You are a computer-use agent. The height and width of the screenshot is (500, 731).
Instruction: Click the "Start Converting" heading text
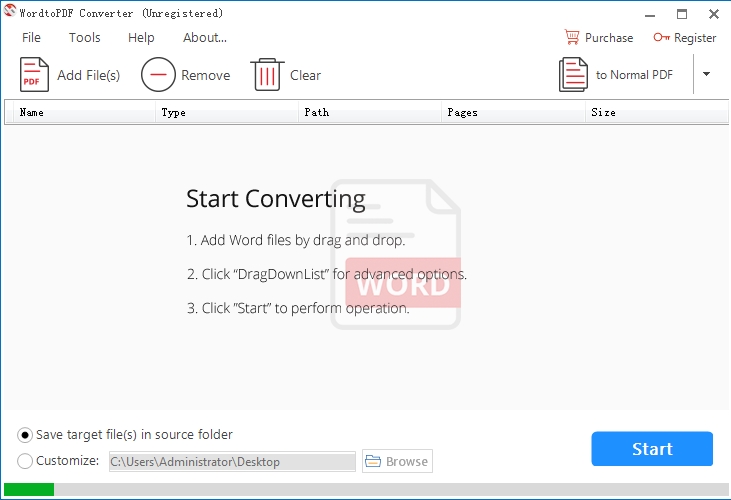(x=276, y=199)
